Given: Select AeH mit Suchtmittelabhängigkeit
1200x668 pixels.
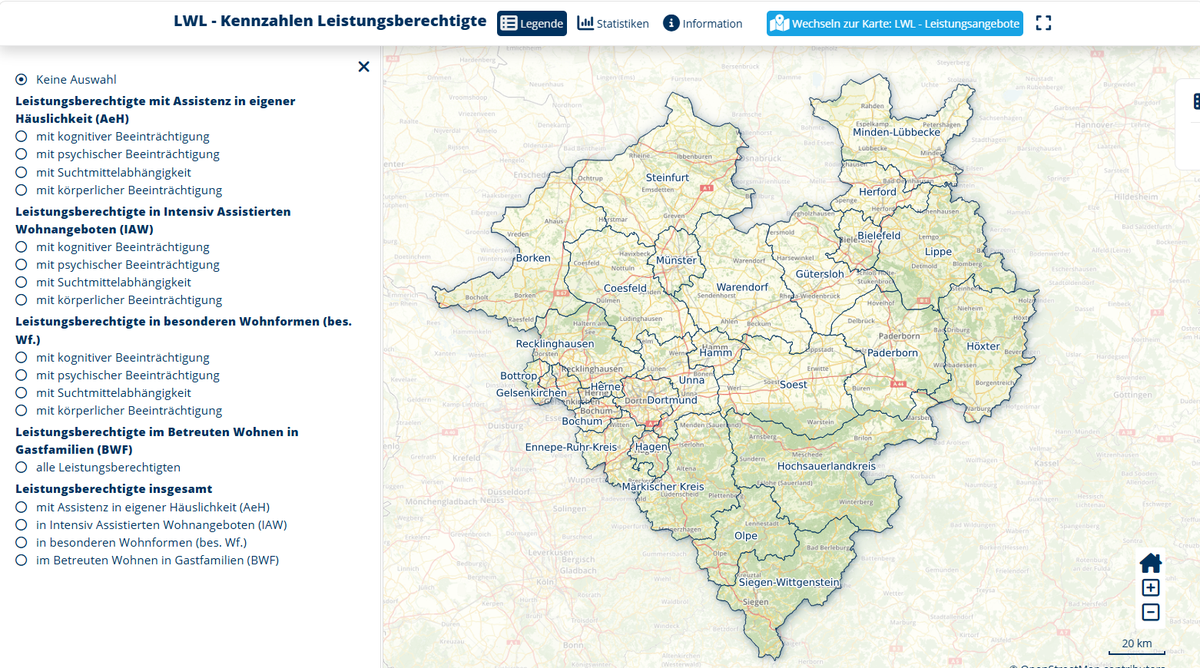Looking at the screenshot, I should [x=21, y=172].
